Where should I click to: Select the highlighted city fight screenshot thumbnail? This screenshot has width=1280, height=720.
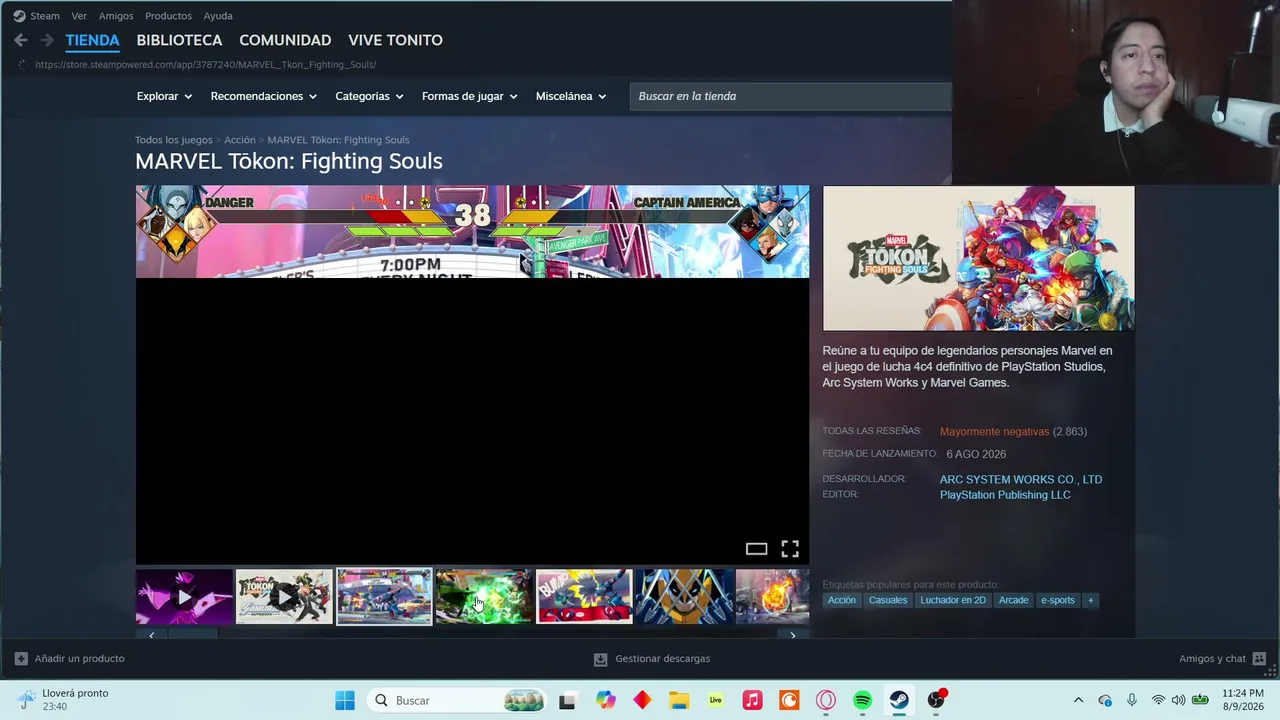click(x=384, y=596)
